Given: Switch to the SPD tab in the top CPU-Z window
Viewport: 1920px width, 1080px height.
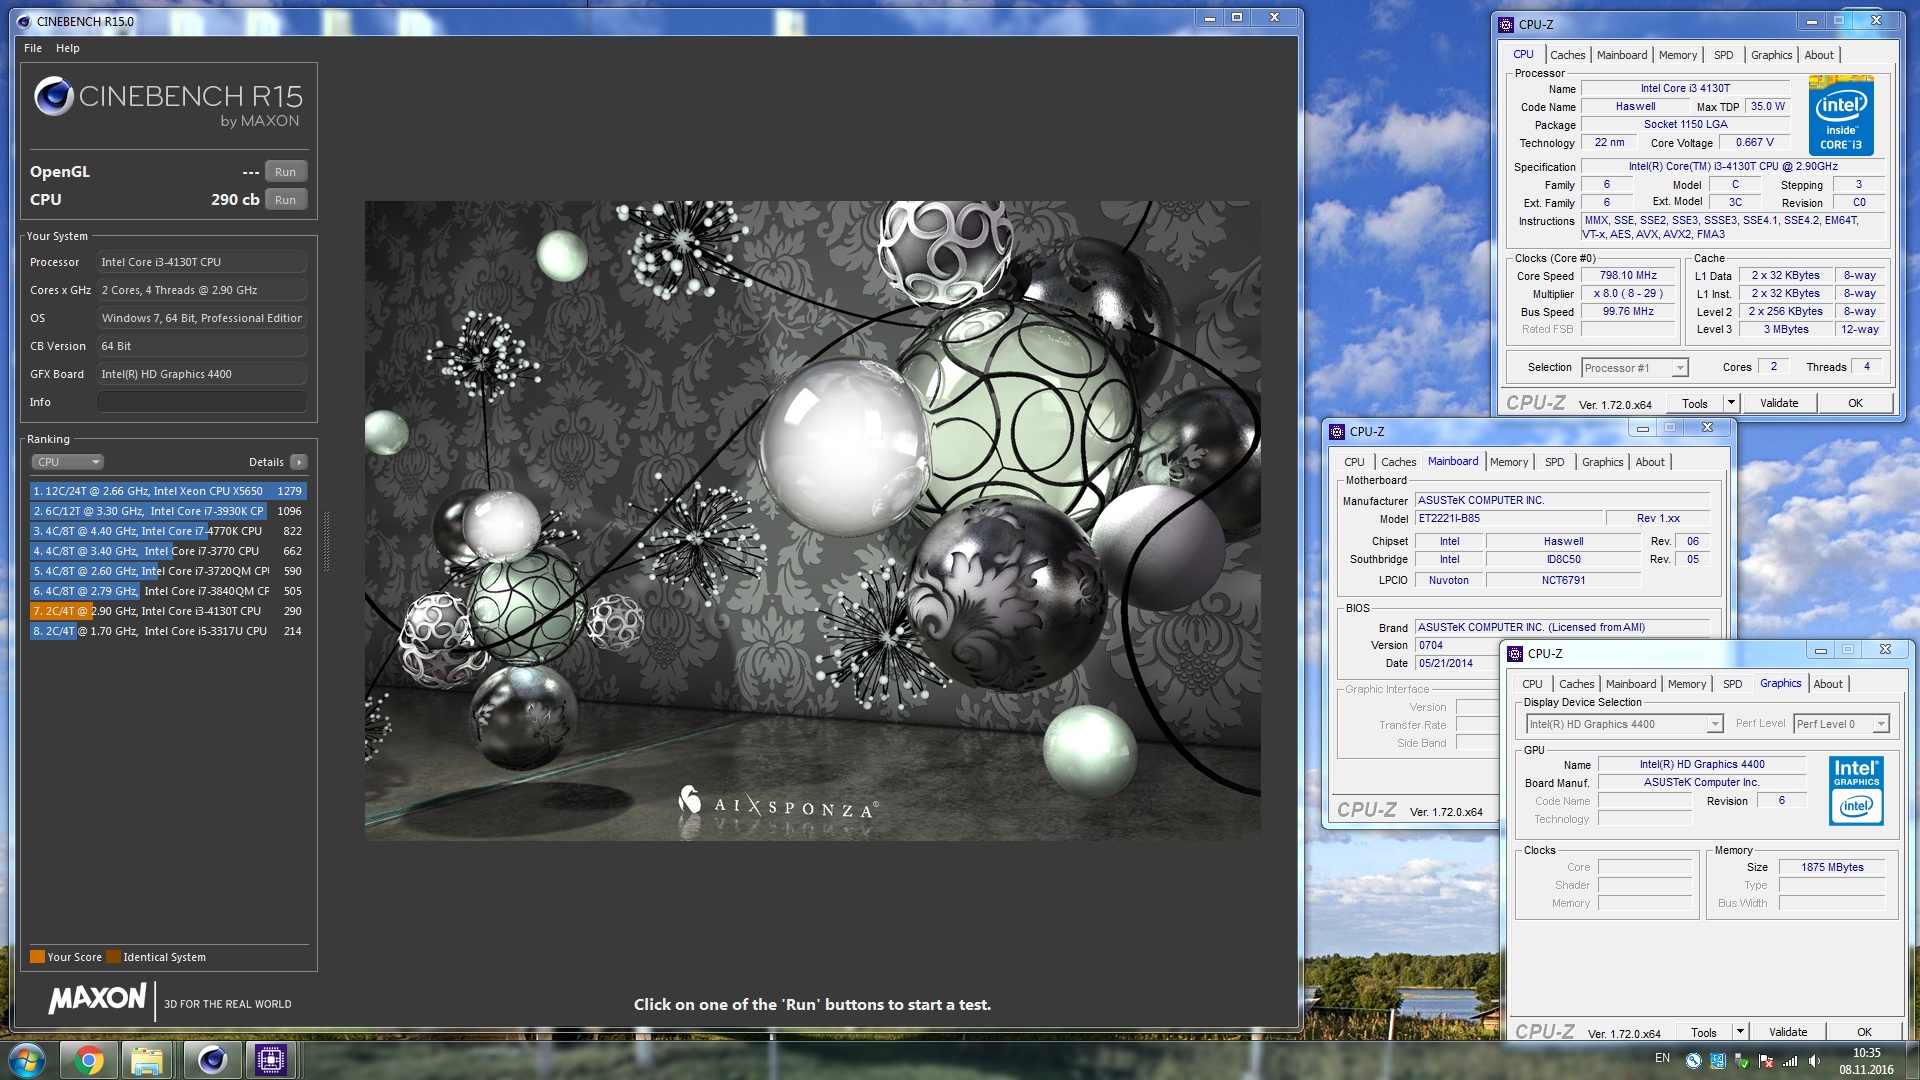Looking at the screenshot, I should [1723, 55].
